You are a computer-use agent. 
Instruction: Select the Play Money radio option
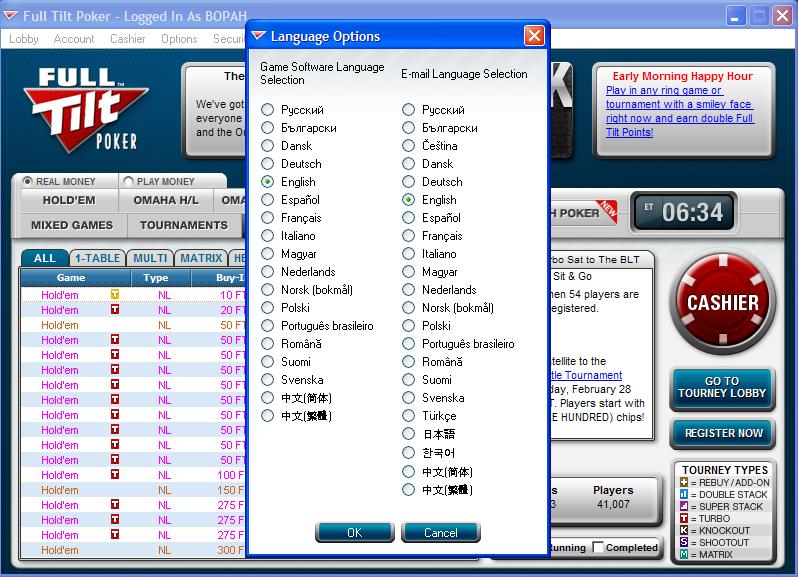127,182
